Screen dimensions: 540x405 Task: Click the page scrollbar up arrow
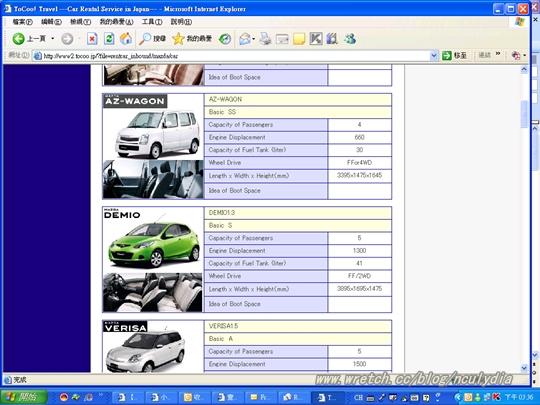(524, 69)
